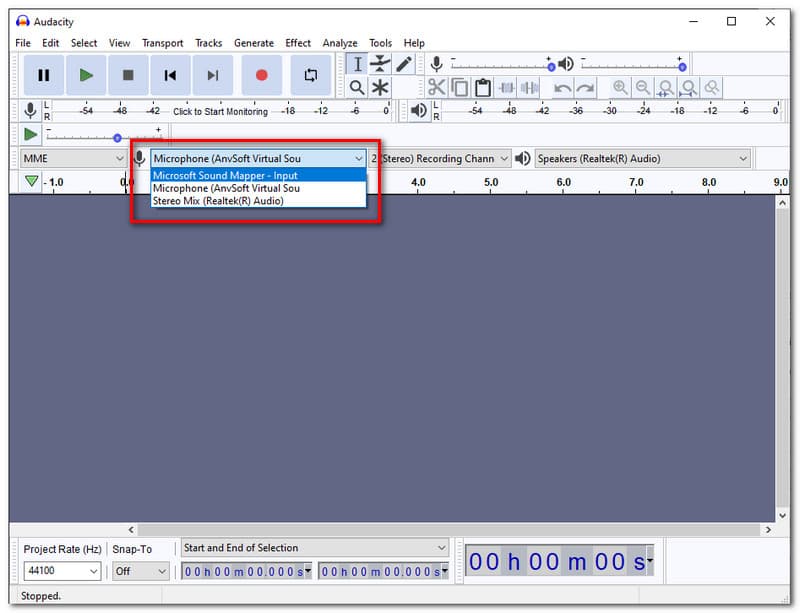Click the large audio position time display
This screenshot has width=800, height=613.
[x=559, y=562]
